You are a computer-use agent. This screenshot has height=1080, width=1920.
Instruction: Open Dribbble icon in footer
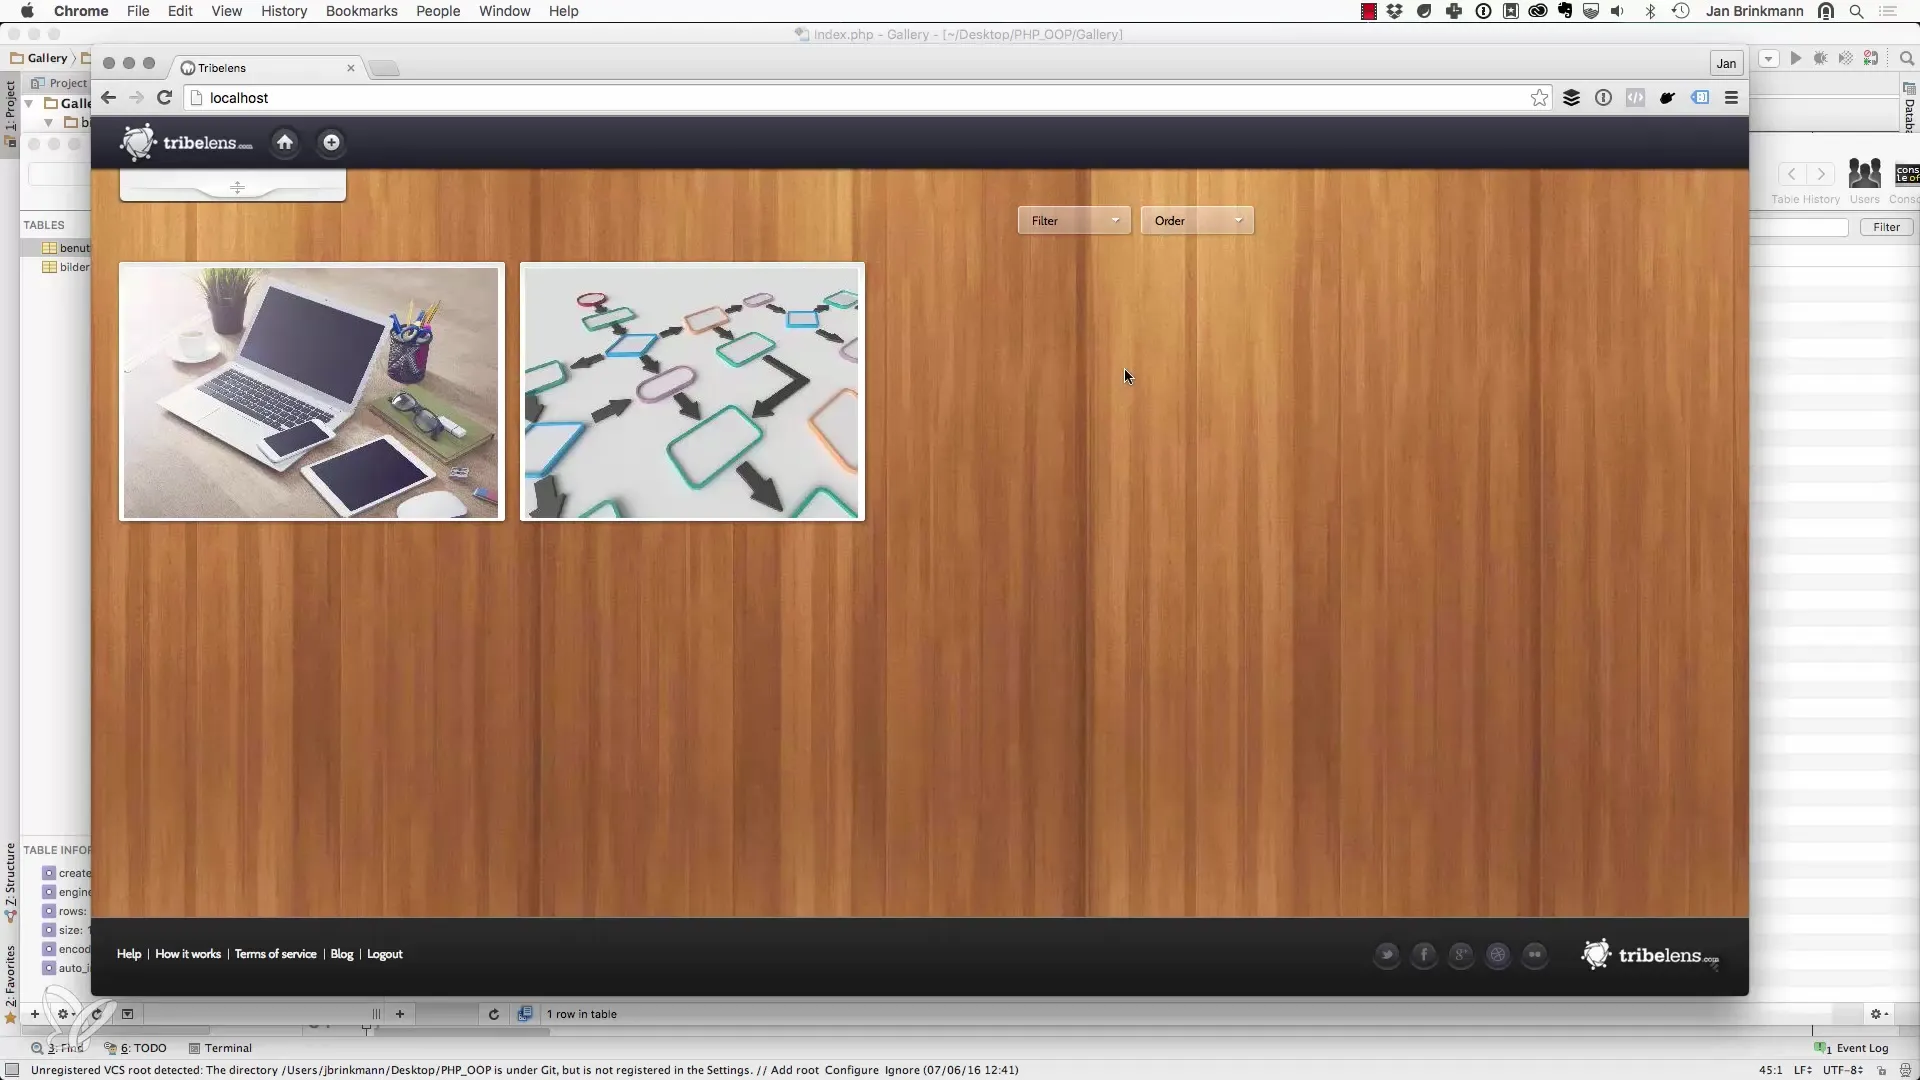click(1498, 955)
